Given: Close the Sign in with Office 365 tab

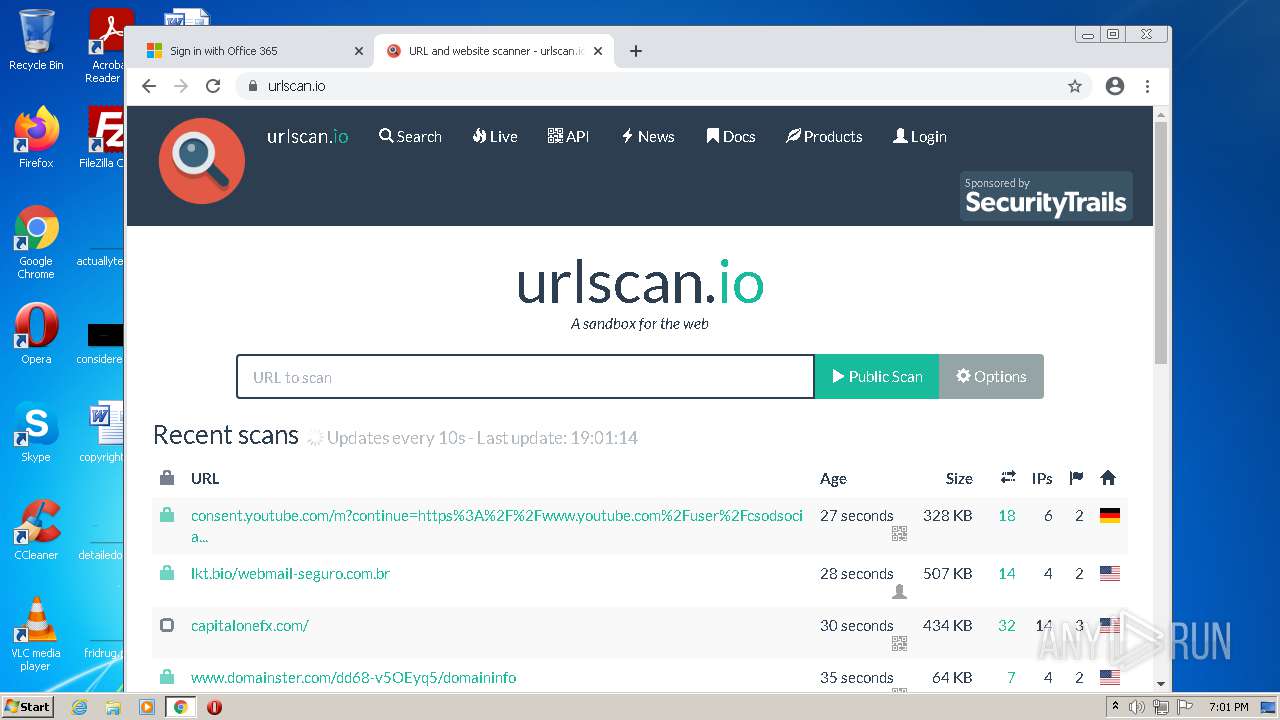Looking at the screenshot, I should (x=359, y=51).
